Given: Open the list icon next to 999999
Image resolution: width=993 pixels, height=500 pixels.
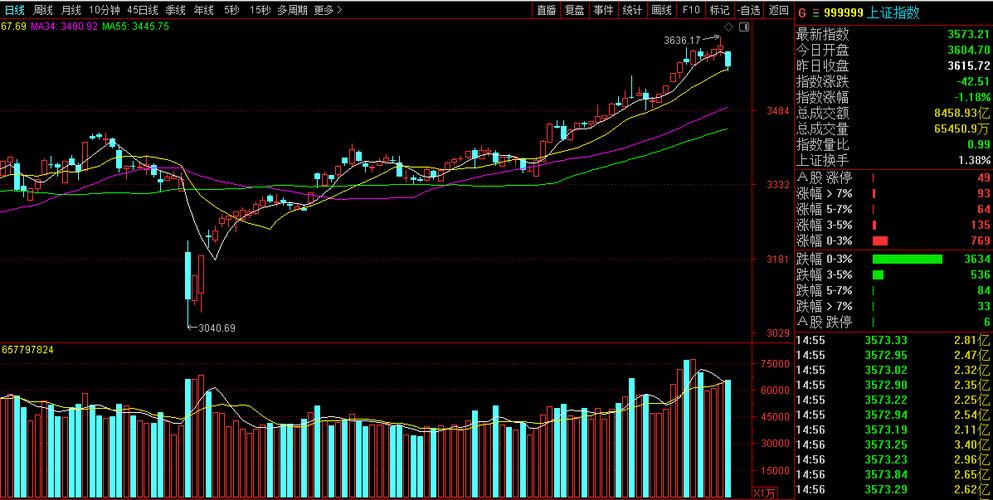Looking at the screenshot, I should pyautogui.click(x=813, y=12).
